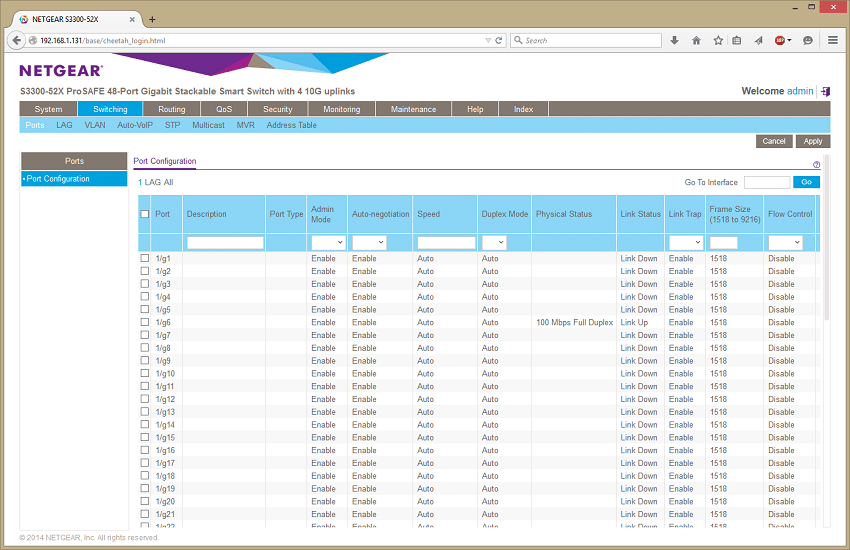850x550 pixels.
Task: Open the LAG submenu
Action: click(64, 125)
